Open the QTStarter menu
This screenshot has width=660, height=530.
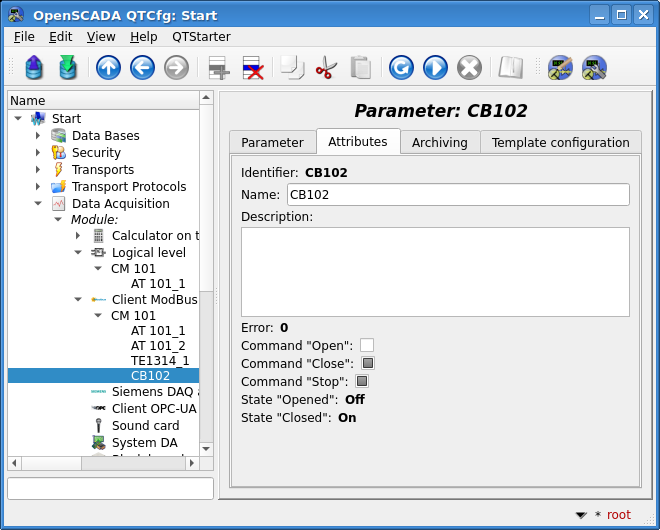click(201, 37)
